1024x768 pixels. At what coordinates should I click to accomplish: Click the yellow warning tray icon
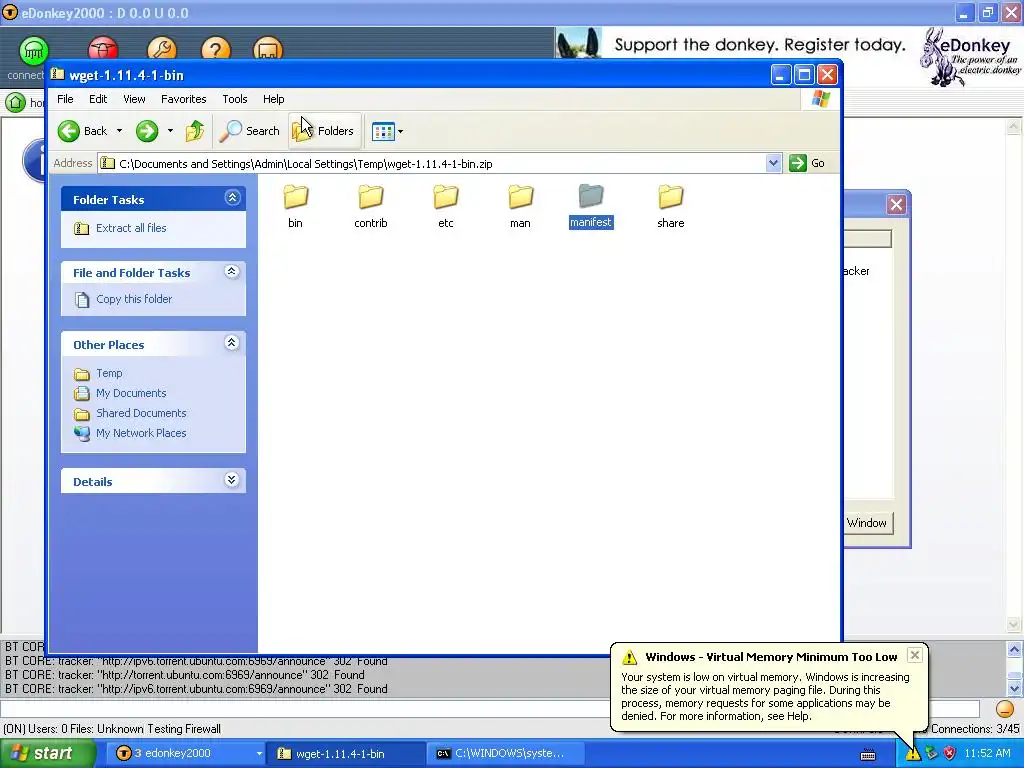tap(912, 754)
